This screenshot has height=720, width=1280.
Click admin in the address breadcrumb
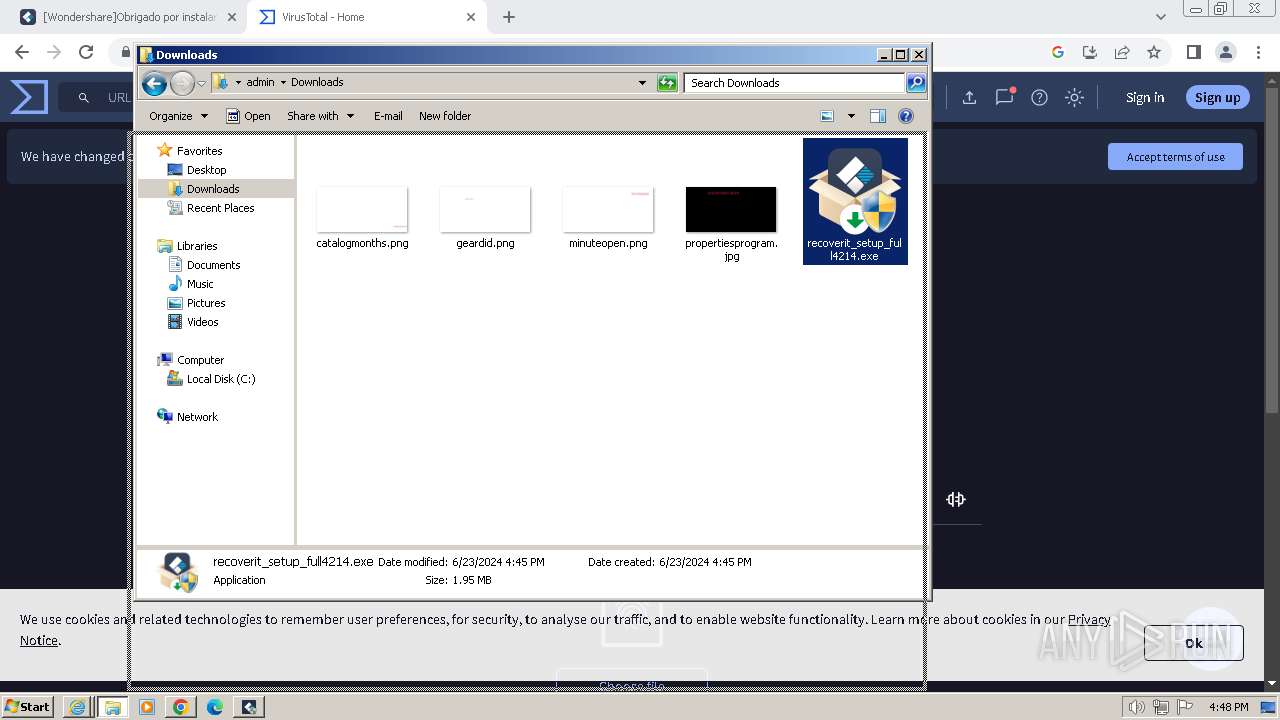(260, 83)
